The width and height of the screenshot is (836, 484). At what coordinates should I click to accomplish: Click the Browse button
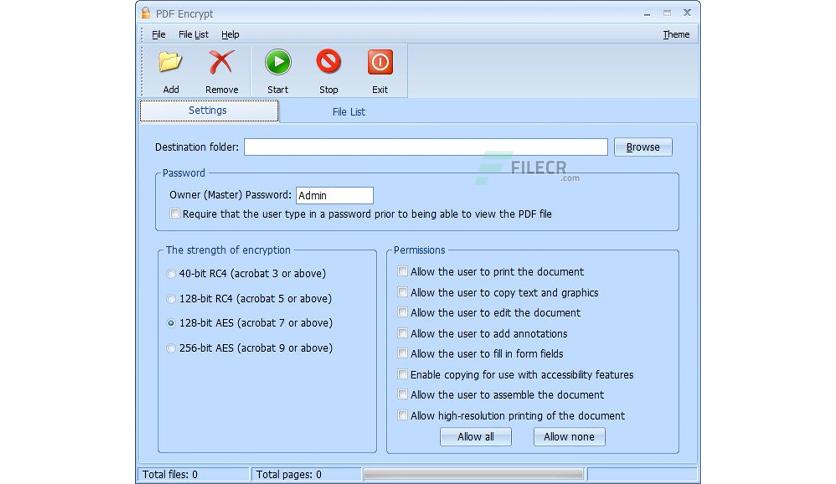(x=643, y=147)
